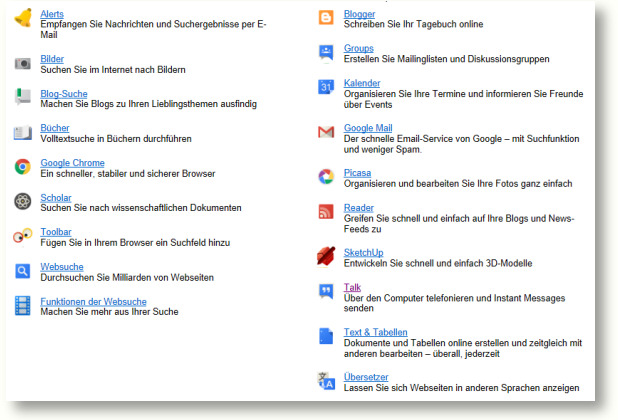Click the Übersetzer translate icon
This screenshot has width=618, height=420.
pos(326,381)
